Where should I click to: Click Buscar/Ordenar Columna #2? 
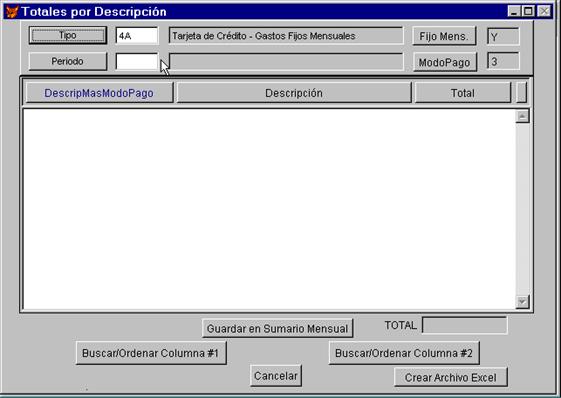404,353
